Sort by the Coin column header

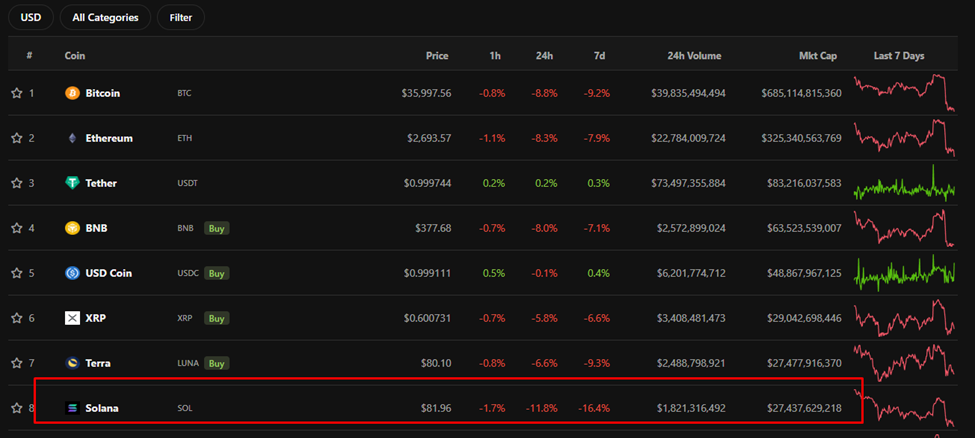click(x=75, y=55)
